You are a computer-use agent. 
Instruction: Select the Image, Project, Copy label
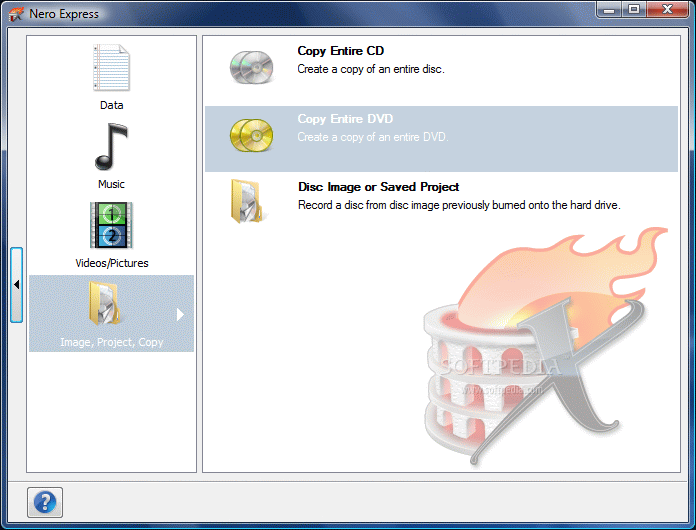(x=112, y=342)
